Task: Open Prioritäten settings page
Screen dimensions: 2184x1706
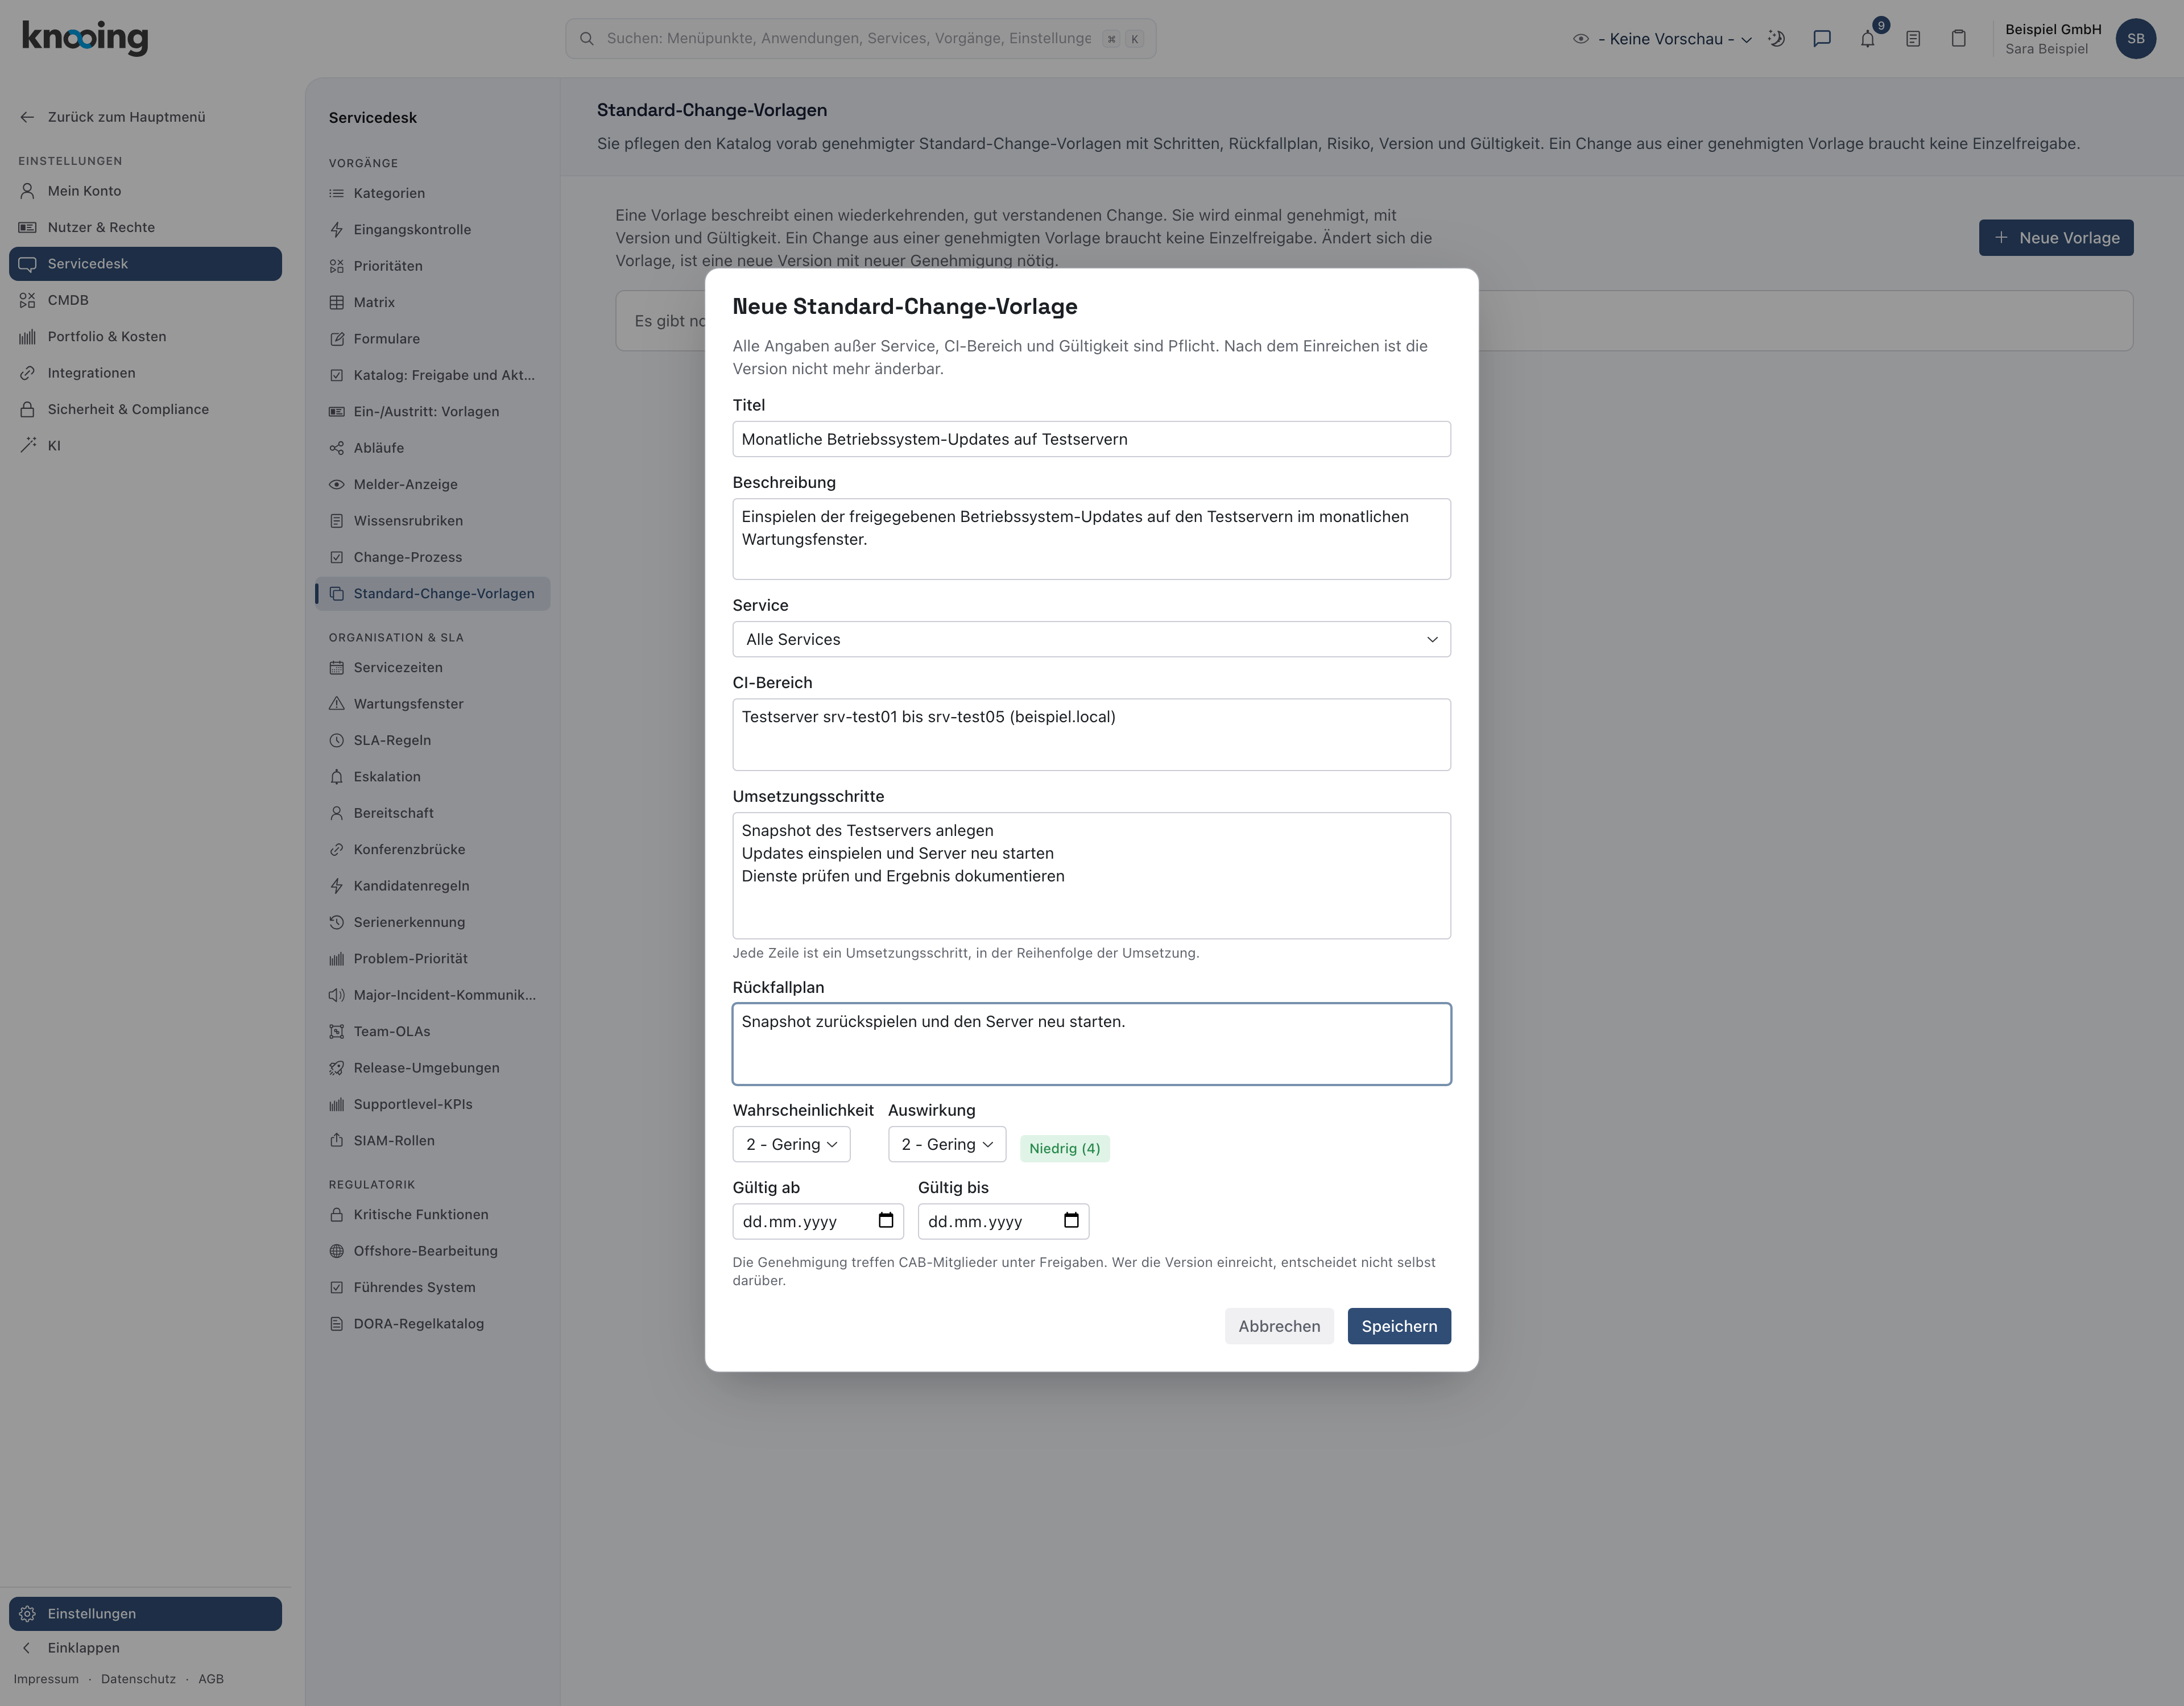Action: [x=433, y=266]
